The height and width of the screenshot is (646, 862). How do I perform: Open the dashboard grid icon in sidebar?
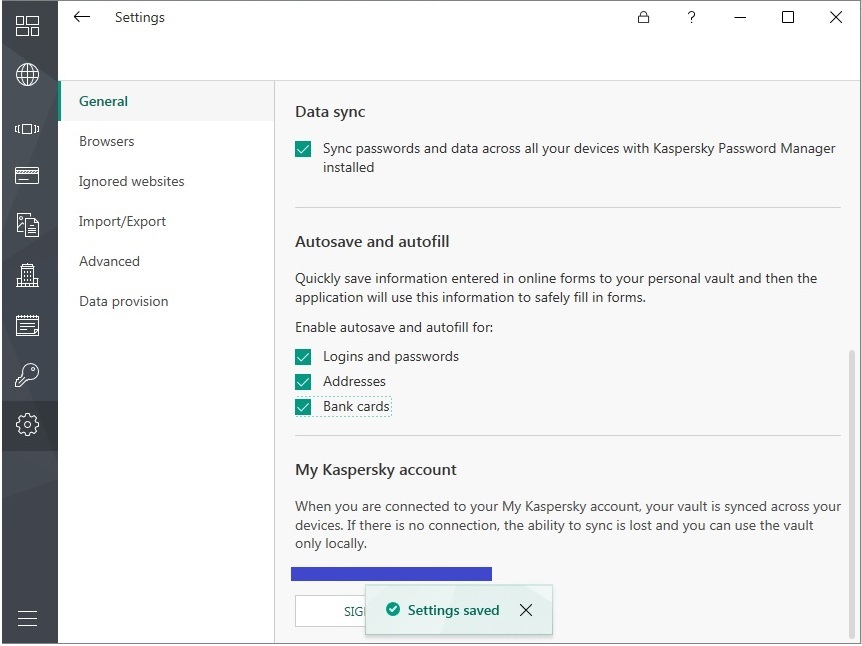click(28, 26)
